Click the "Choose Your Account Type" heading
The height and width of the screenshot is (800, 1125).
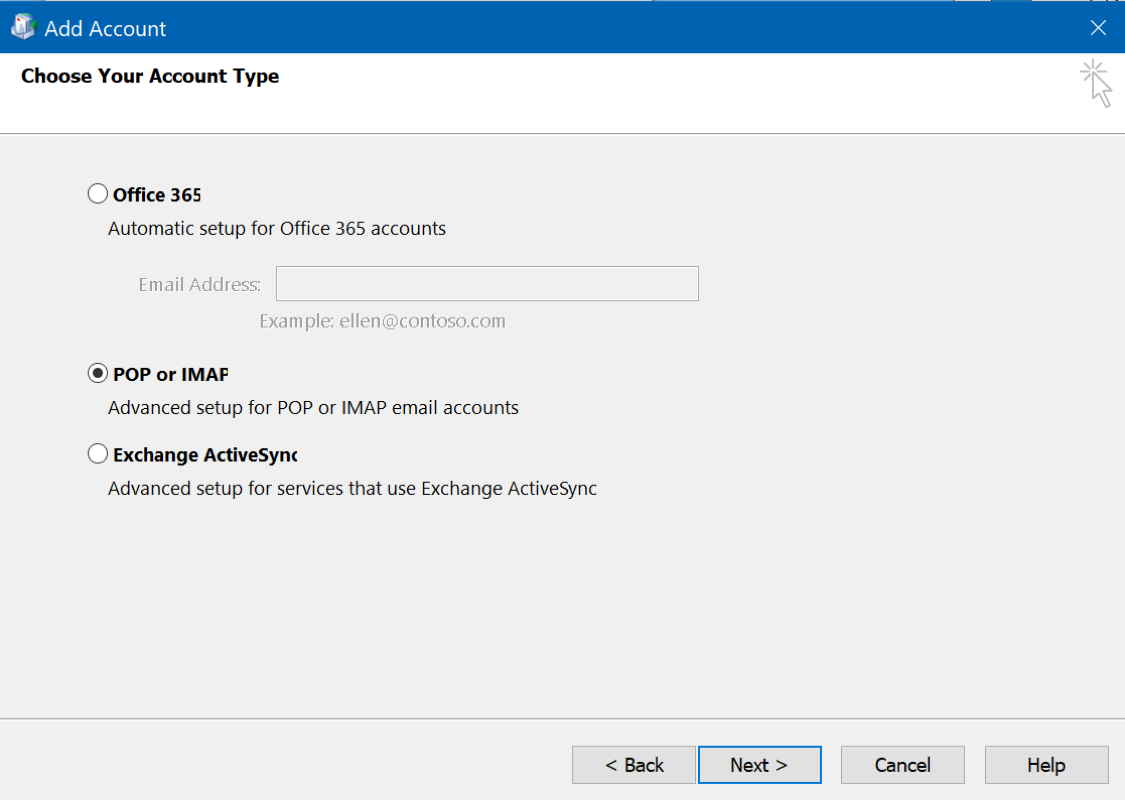click(x=150, y=76)
